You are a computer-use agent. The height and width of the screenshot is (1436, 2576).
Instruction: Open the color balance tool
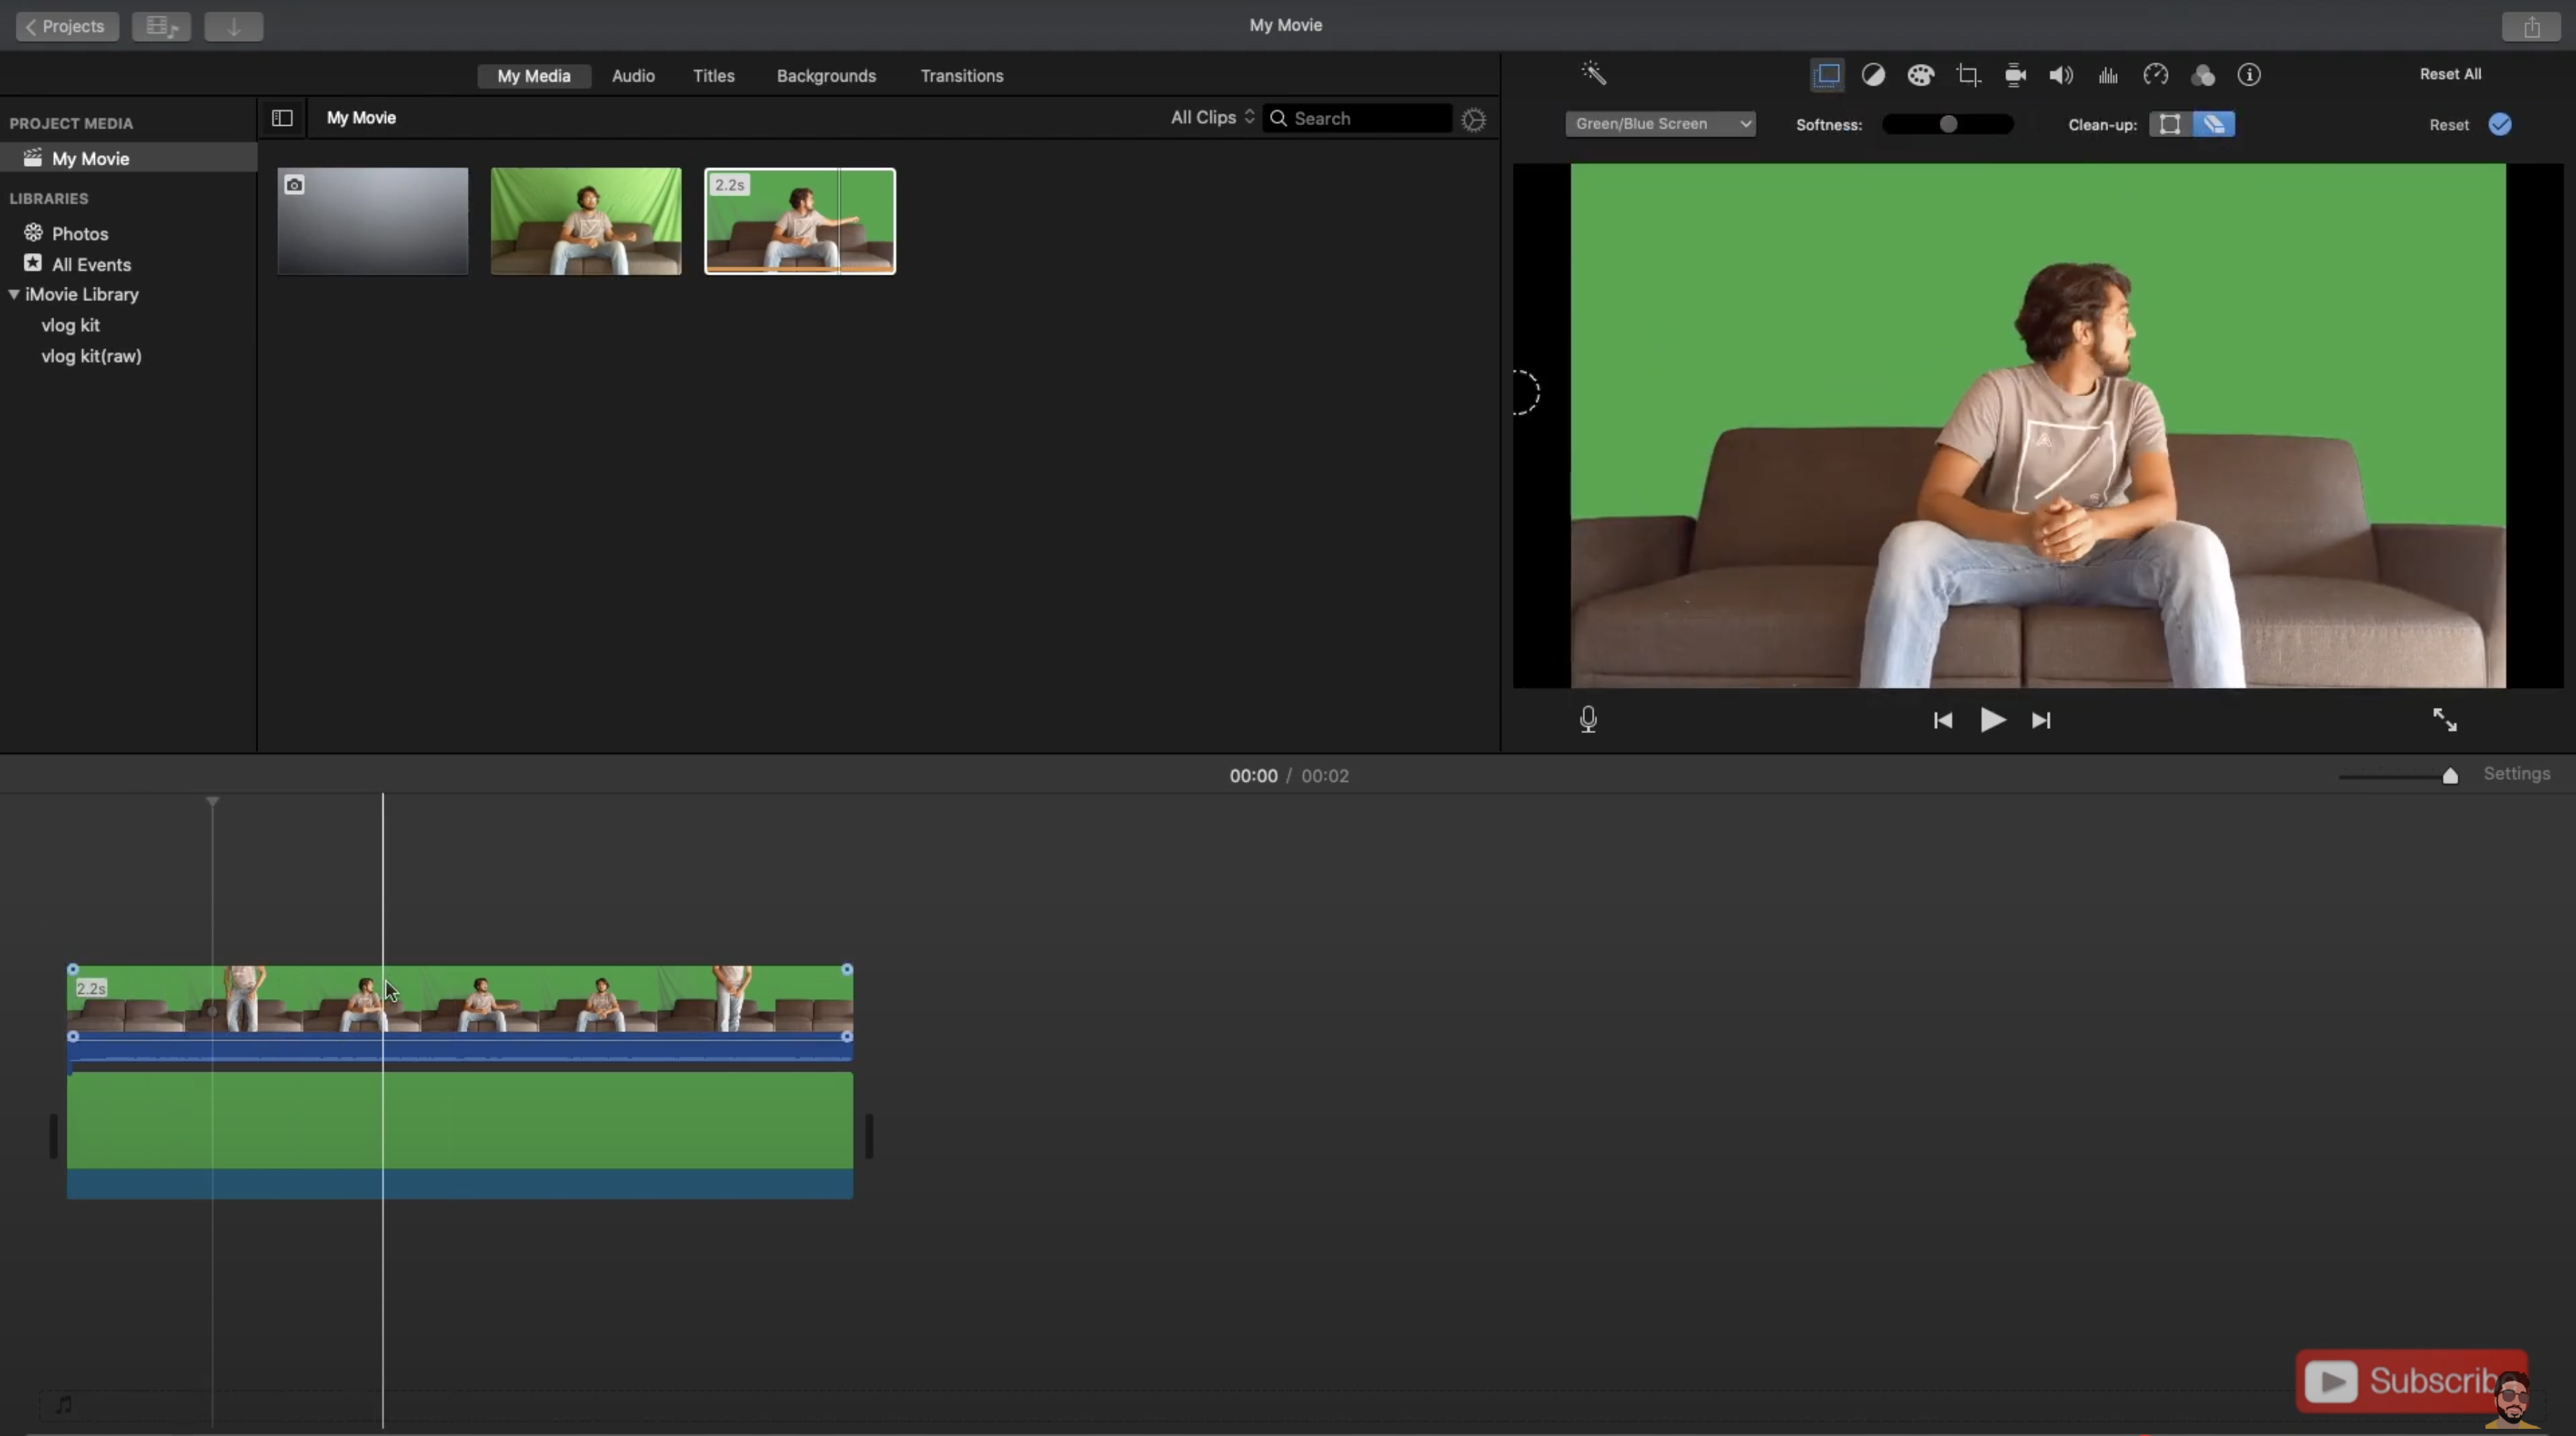(x=1873, y=75)
